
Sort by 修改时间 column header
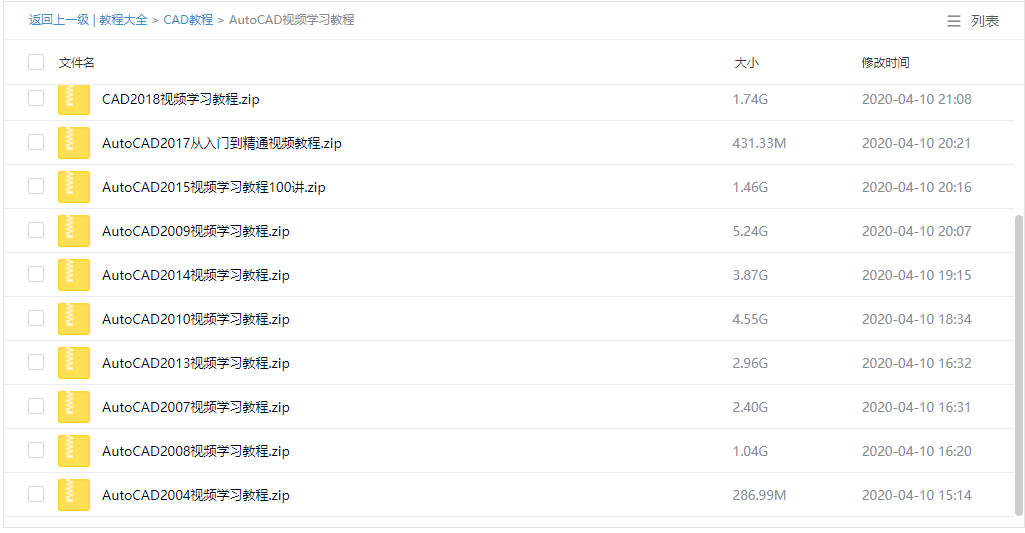[x=885, y=63]
